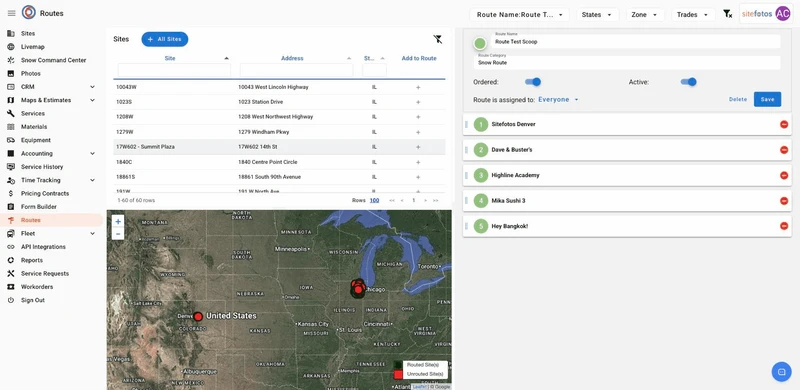The width and height of the screenshot is (800, 390).
Task: Toggle the Ordered switch
Action: coord(533,82)
